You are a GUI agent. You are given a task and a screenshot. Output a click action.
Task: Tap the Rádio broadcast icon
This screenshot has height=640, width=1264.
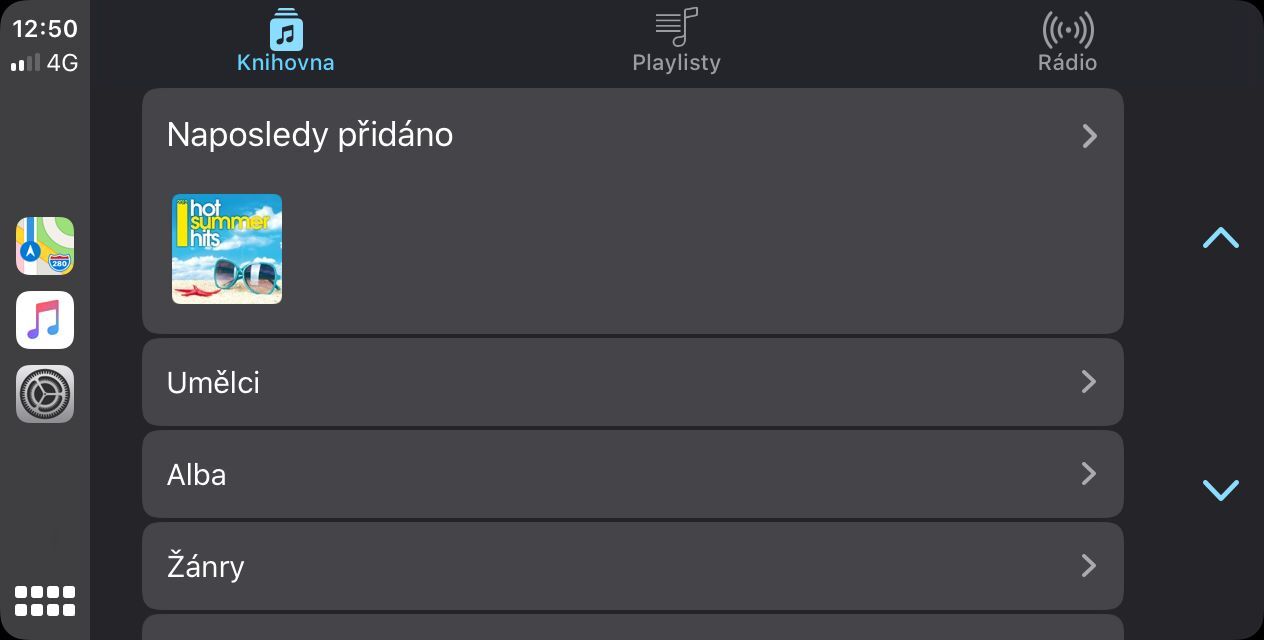[x=1067, y=29]
